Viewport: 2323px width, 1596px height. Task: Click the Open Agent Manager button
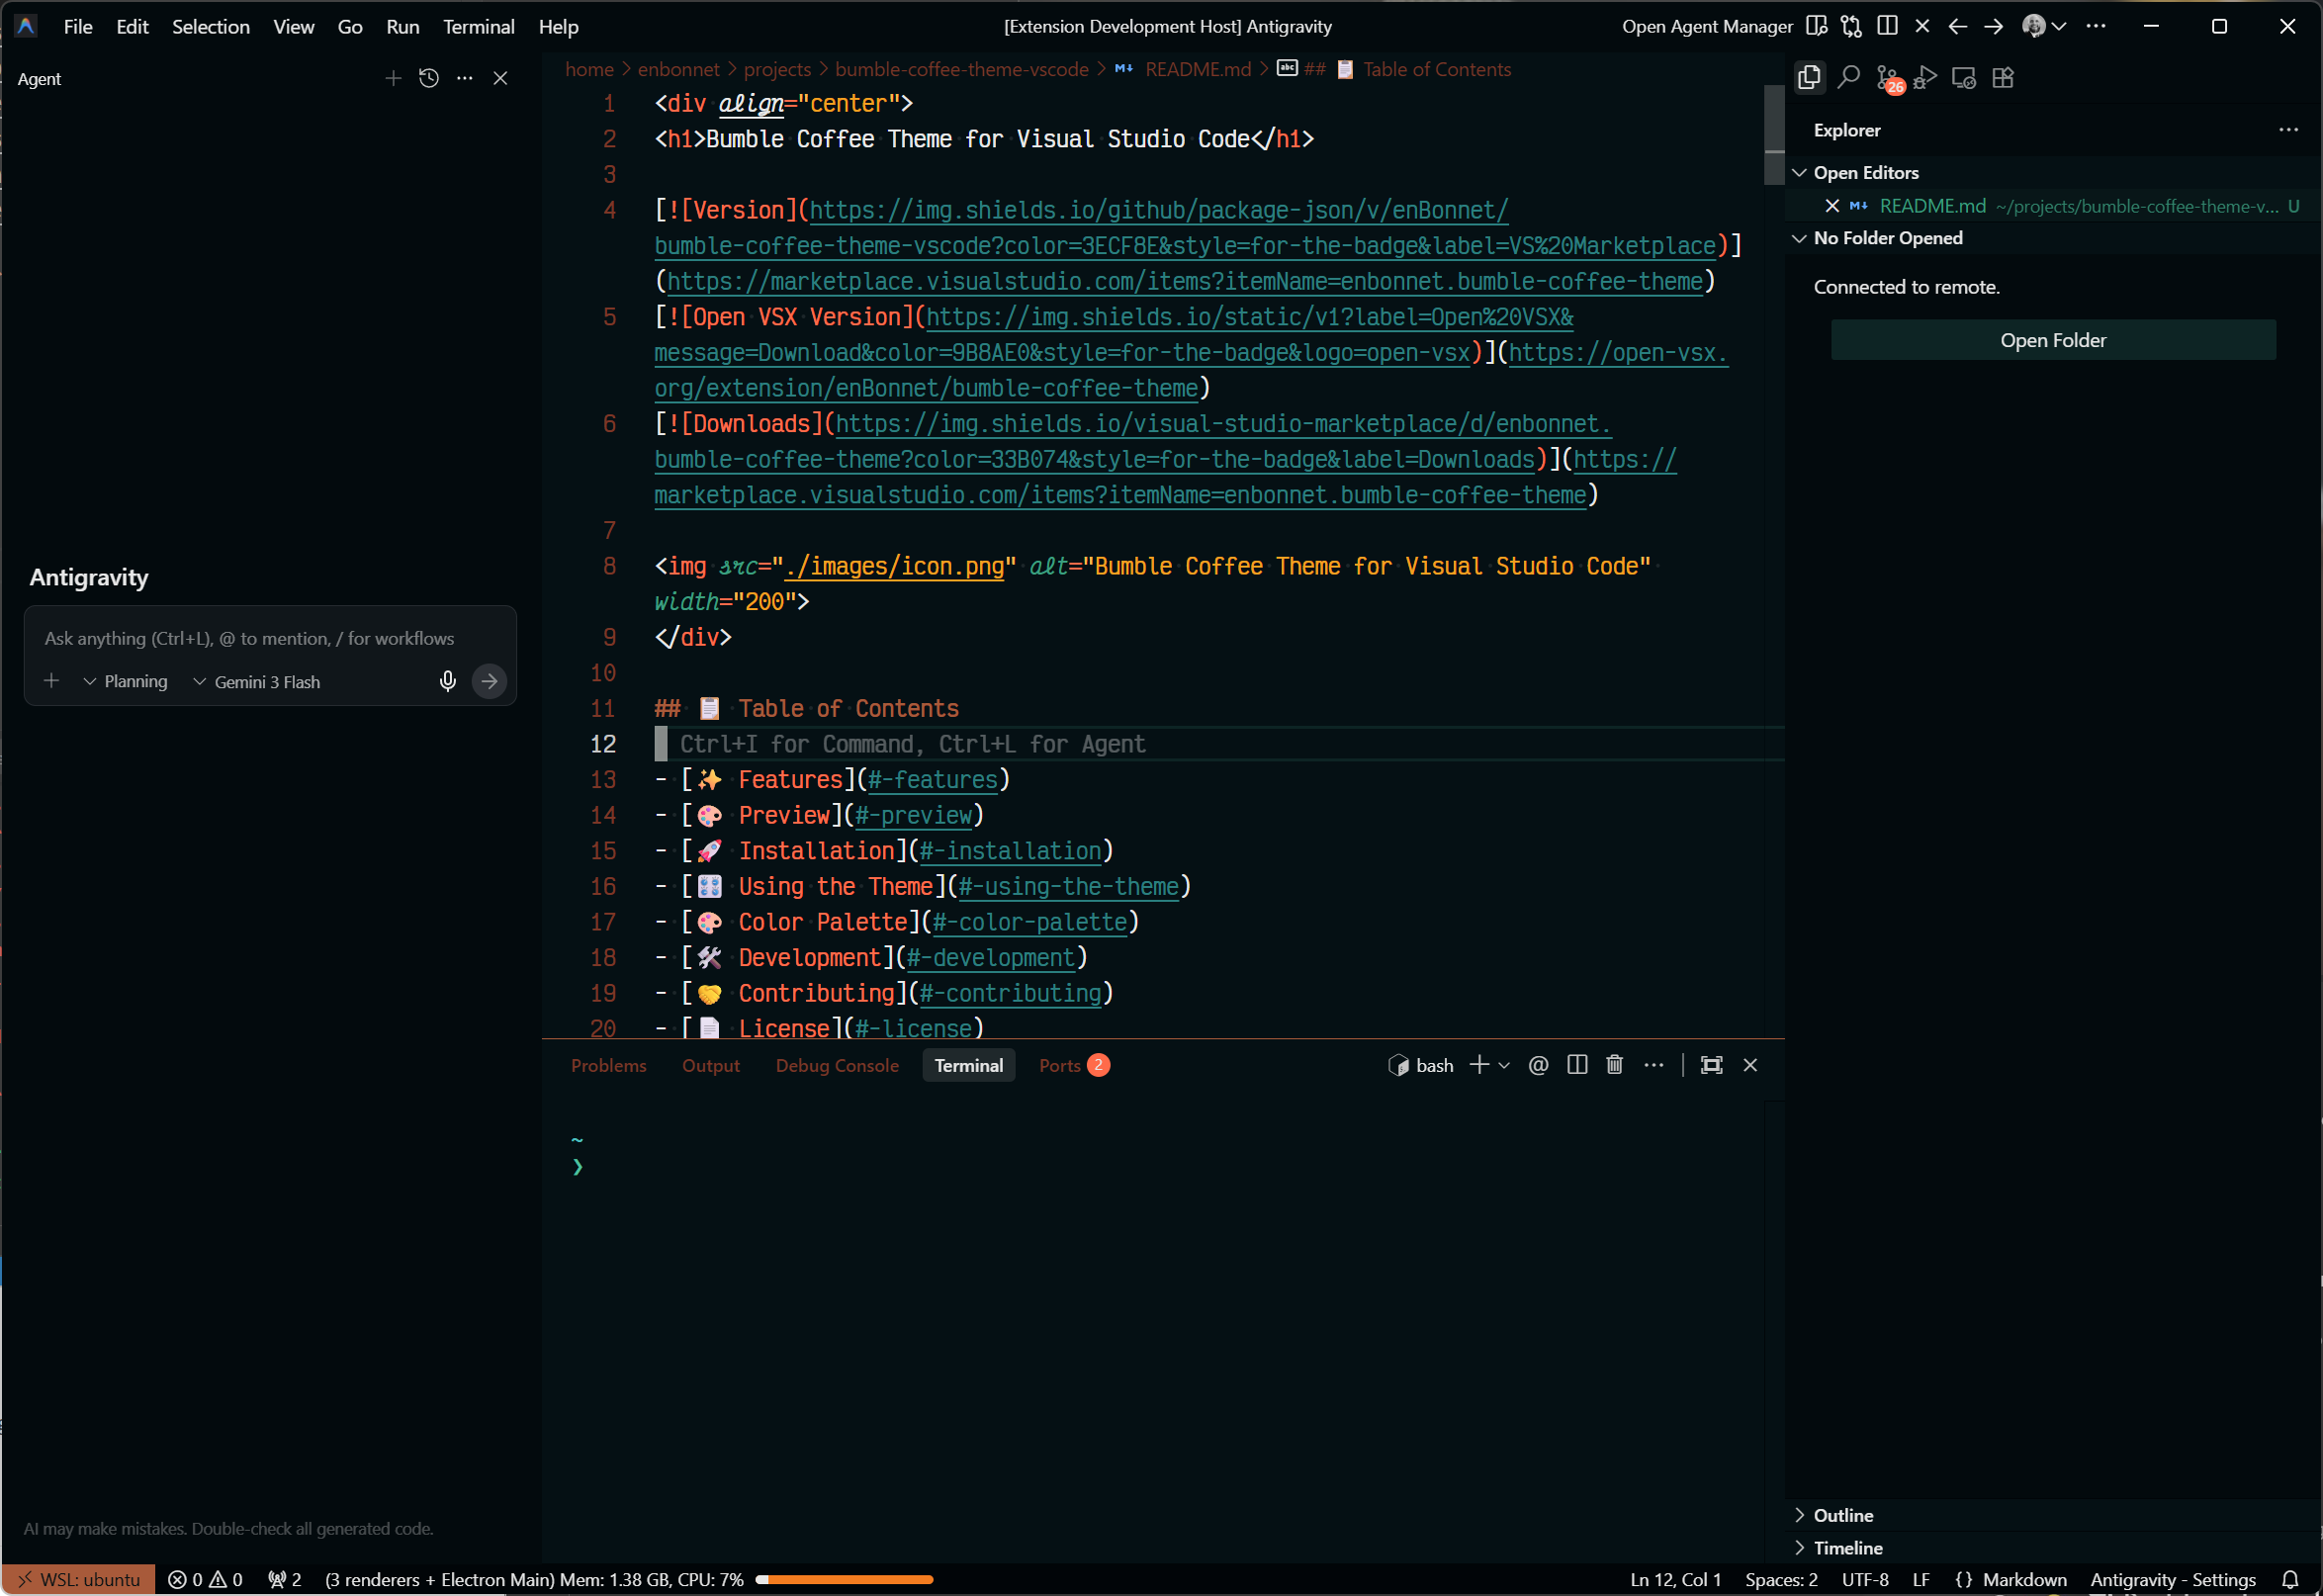coord(1707,26)
